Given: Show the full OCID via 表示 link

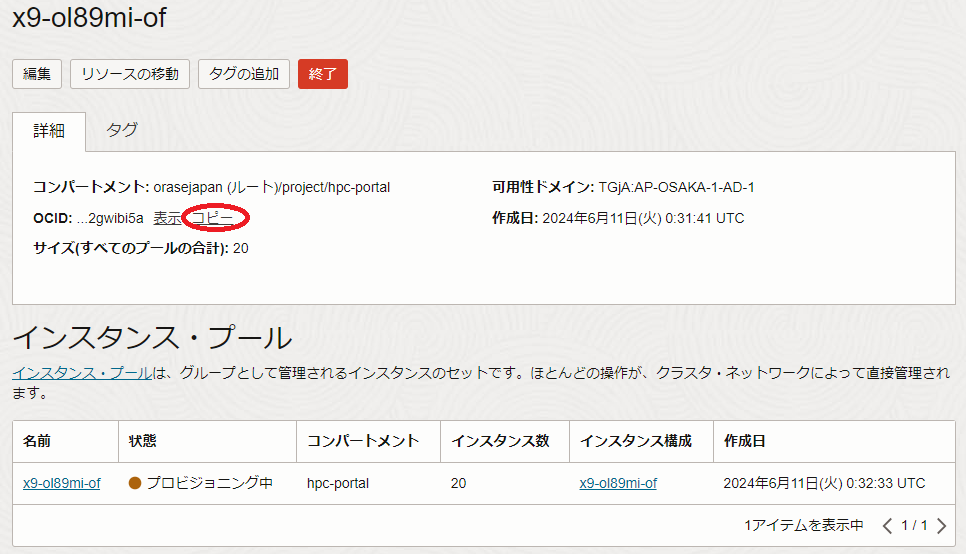Looking at the screenshot, I should click(167, 218).
